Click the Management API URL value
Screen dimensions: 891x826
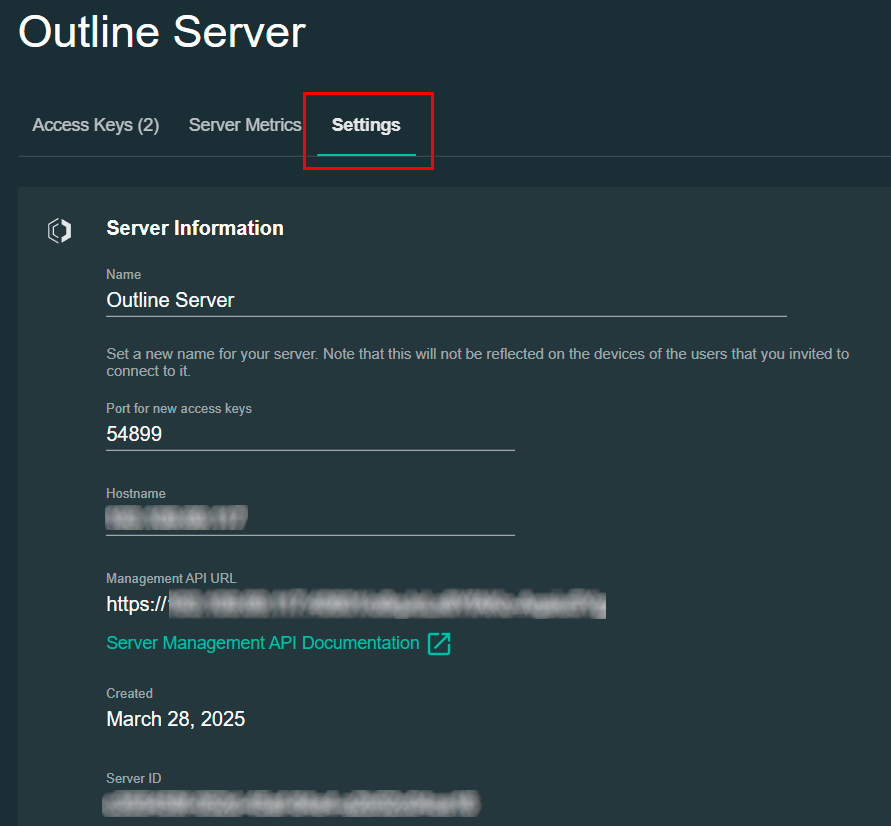pyautogui.click(x=356, y=604)
